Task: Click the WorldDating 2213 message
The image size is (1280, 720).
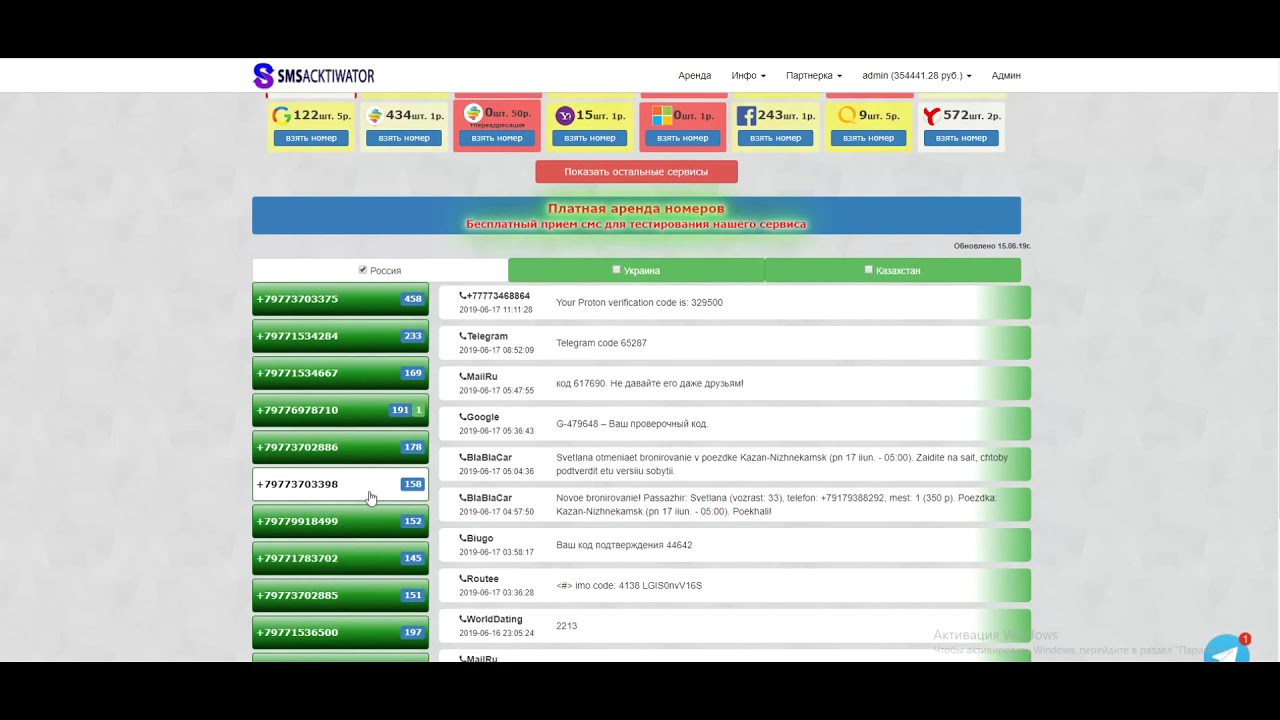Action: (x=735, y=626)
